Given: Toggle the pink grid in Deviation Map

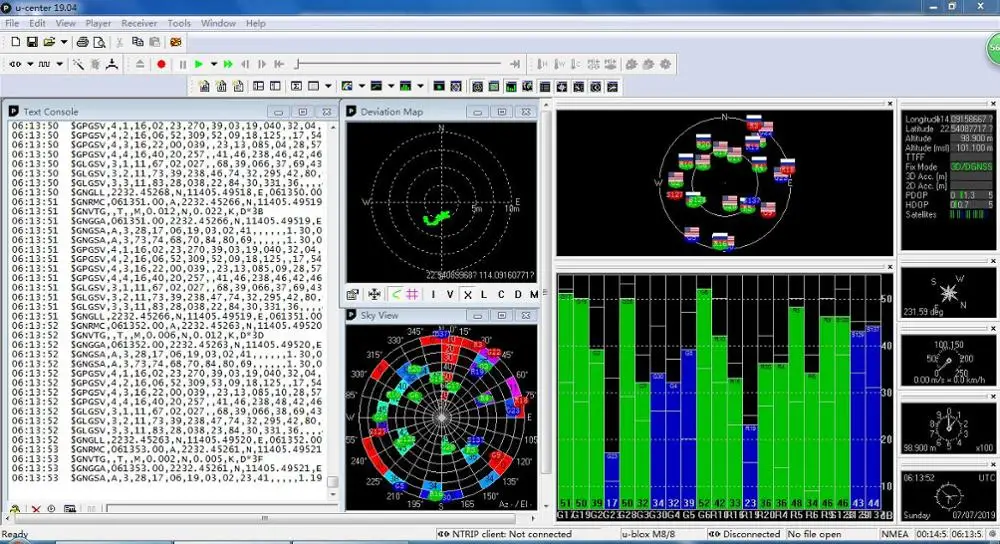Looking at the screenshot, I should point(413,294).
